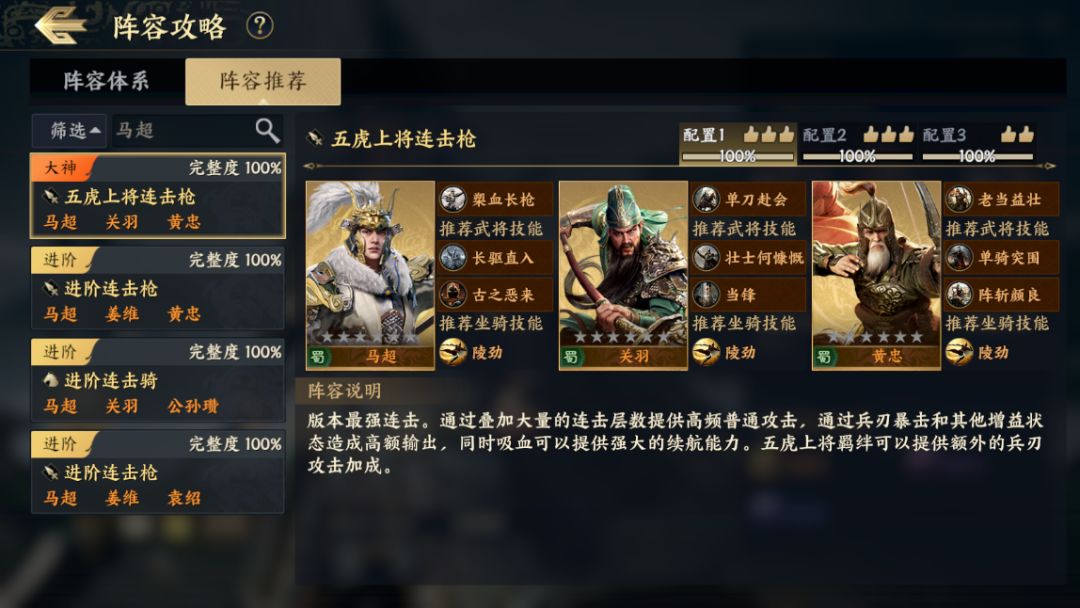Screen dimensions: 1080x608
Task: Select the 配置1 configuration
Action: (738, 143)
